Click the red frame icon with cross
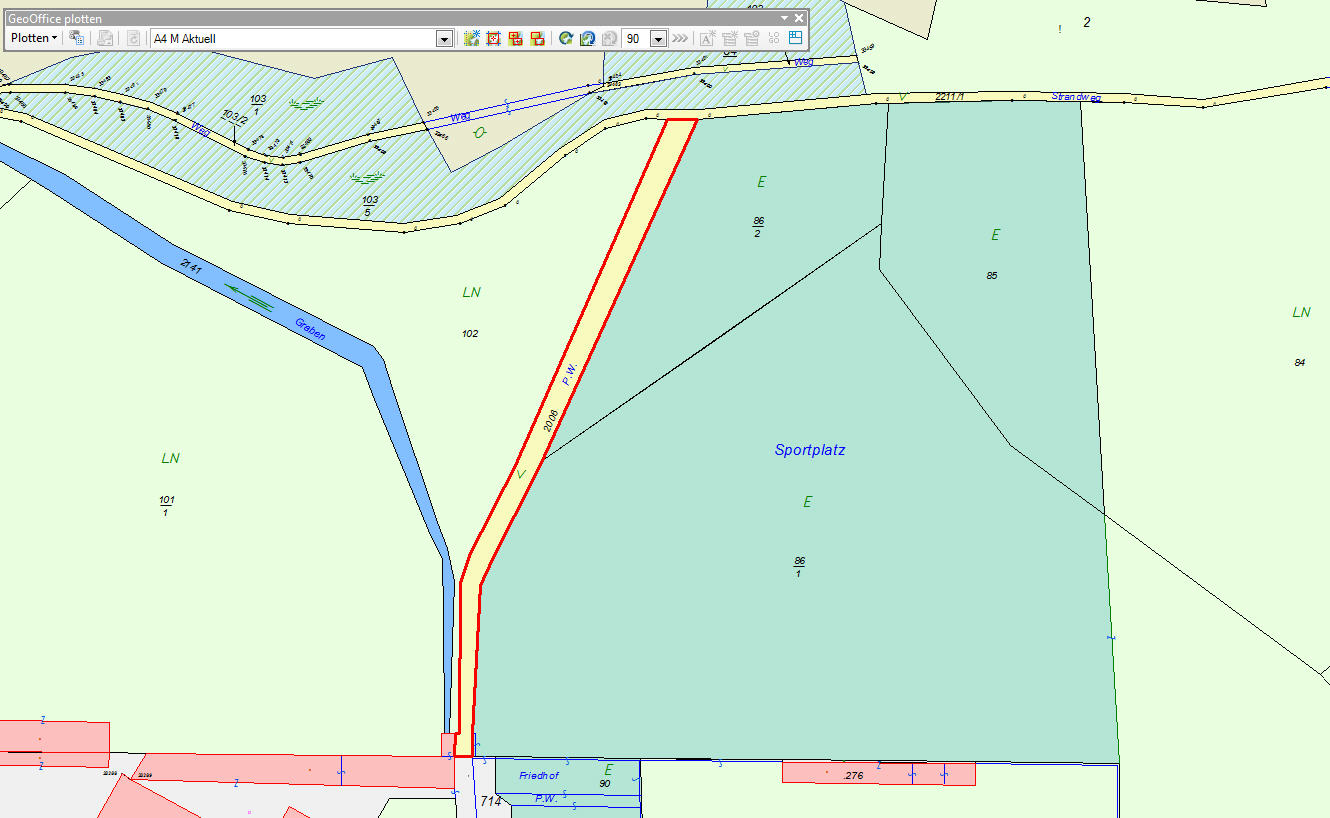 coord(493,38)
